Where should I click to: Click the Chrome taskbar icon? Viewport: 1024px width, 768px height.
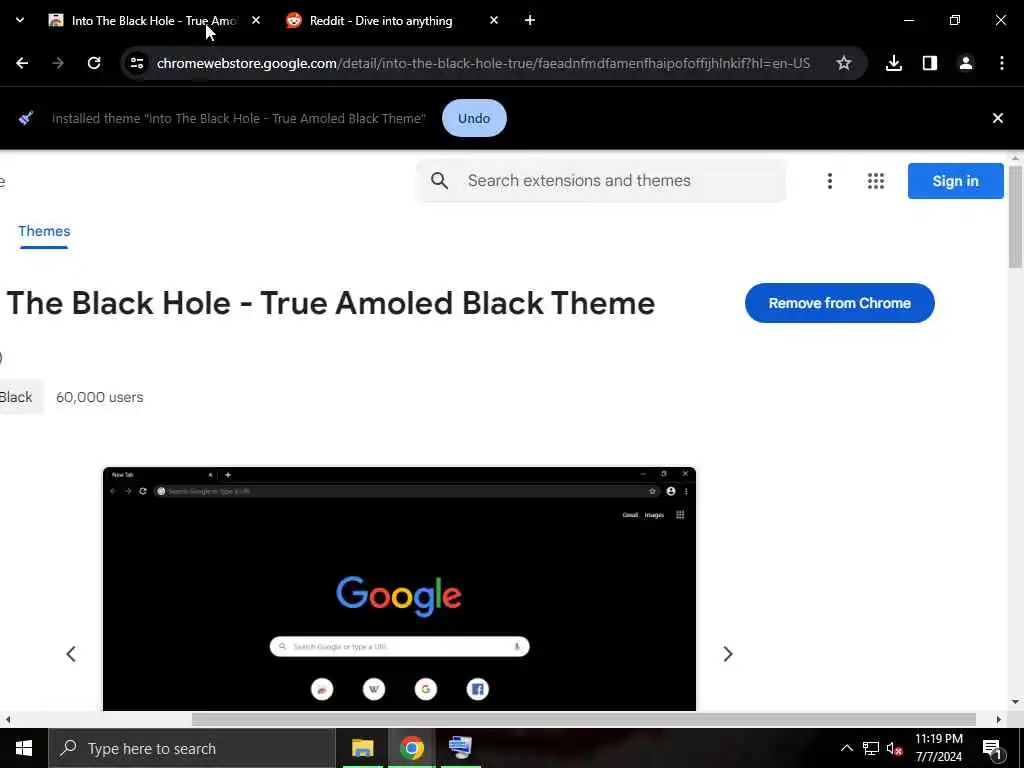411,748
